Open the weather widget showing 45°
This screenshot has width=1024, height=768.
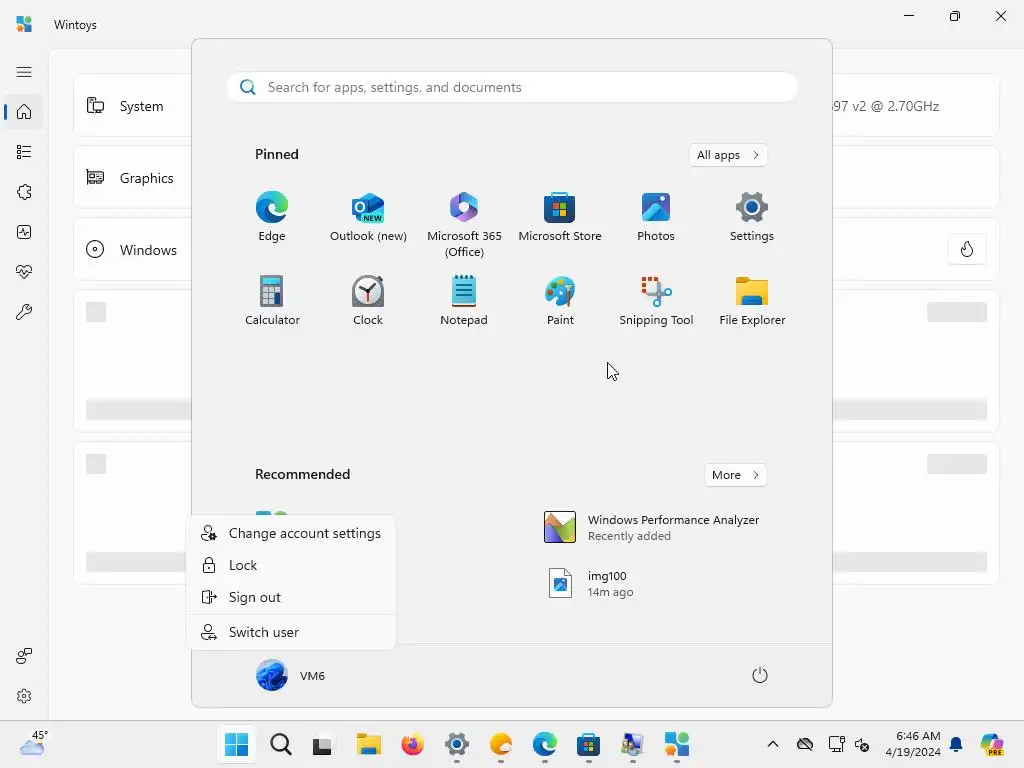click(33, 744)
